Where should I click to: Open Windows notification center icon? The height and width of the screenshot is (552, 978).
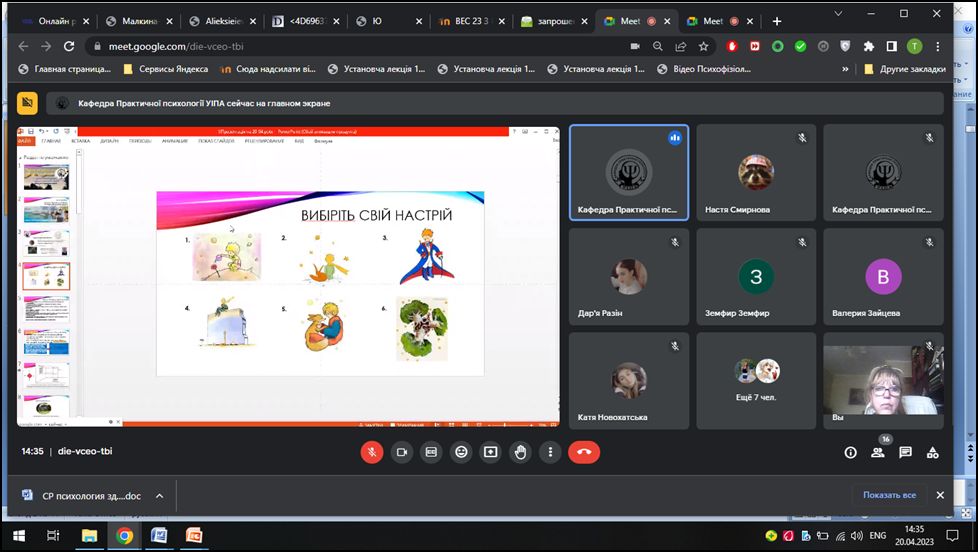click(x=952, y=536)
